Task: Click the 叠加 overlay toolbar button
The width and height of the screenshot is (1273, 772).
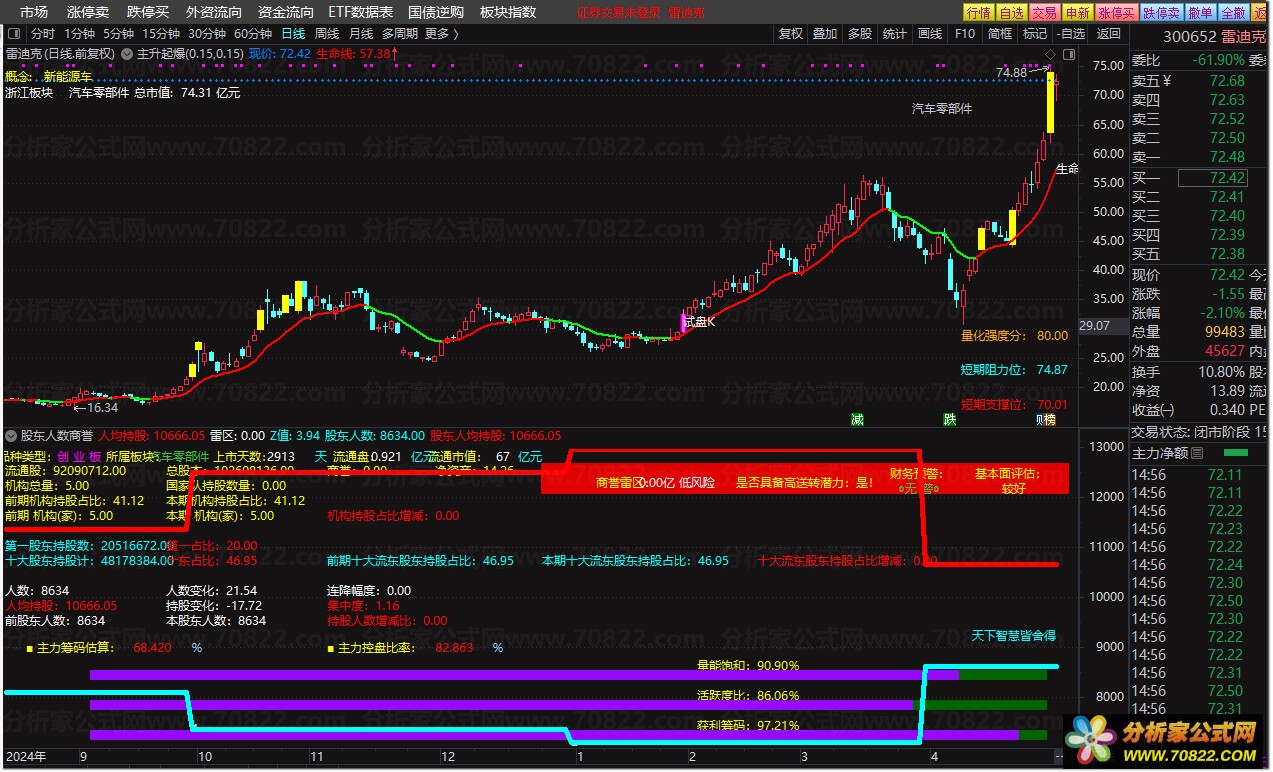Action: [x=825, y=33]
